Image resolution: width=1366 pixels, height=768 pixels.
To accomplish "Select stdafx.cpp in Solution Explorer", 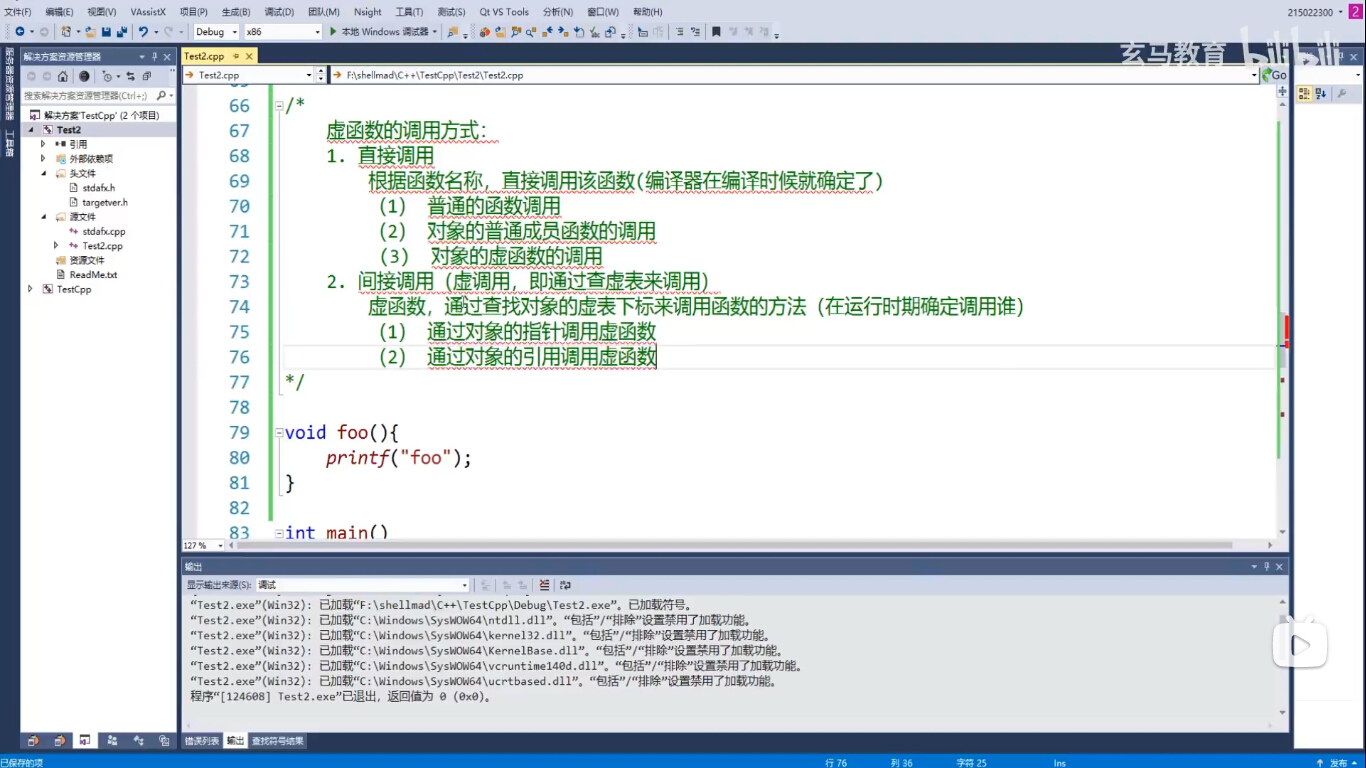I will point(103,231).
